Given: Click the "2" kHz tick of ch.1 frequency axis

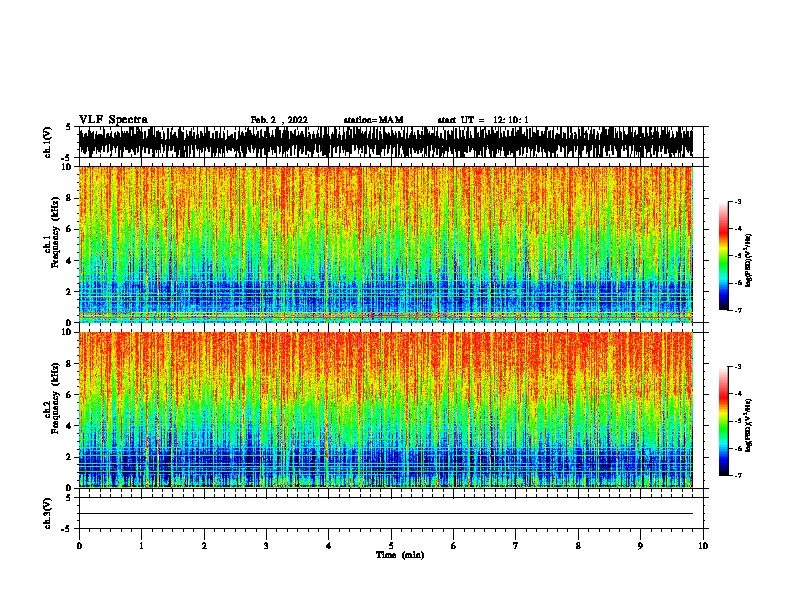Looking at the screenshot, I should coord(71,291).
